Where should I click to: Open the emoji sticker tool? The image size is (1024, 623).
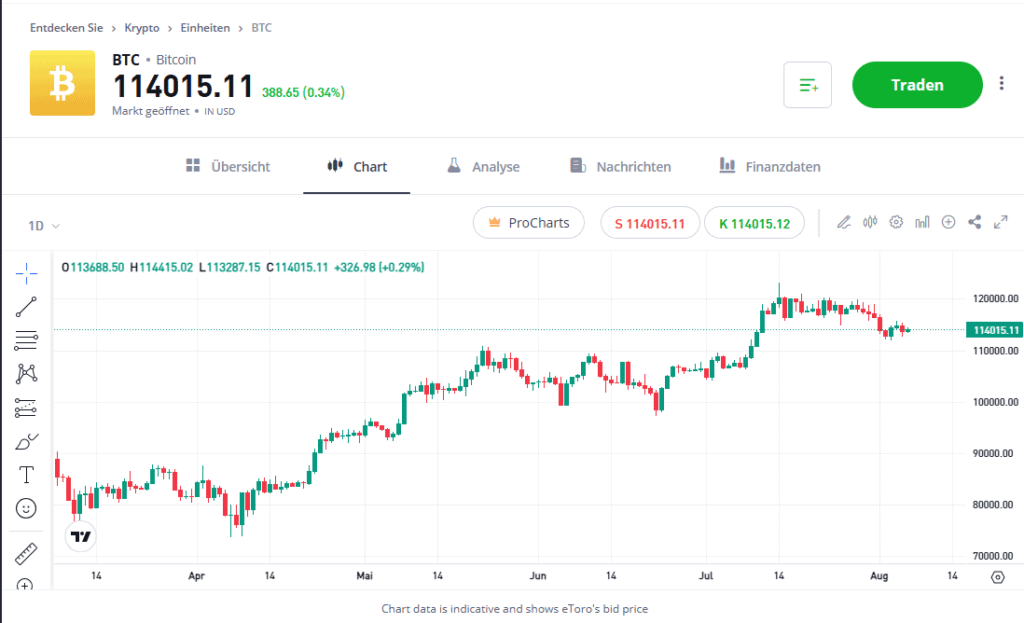coord(26,509)
